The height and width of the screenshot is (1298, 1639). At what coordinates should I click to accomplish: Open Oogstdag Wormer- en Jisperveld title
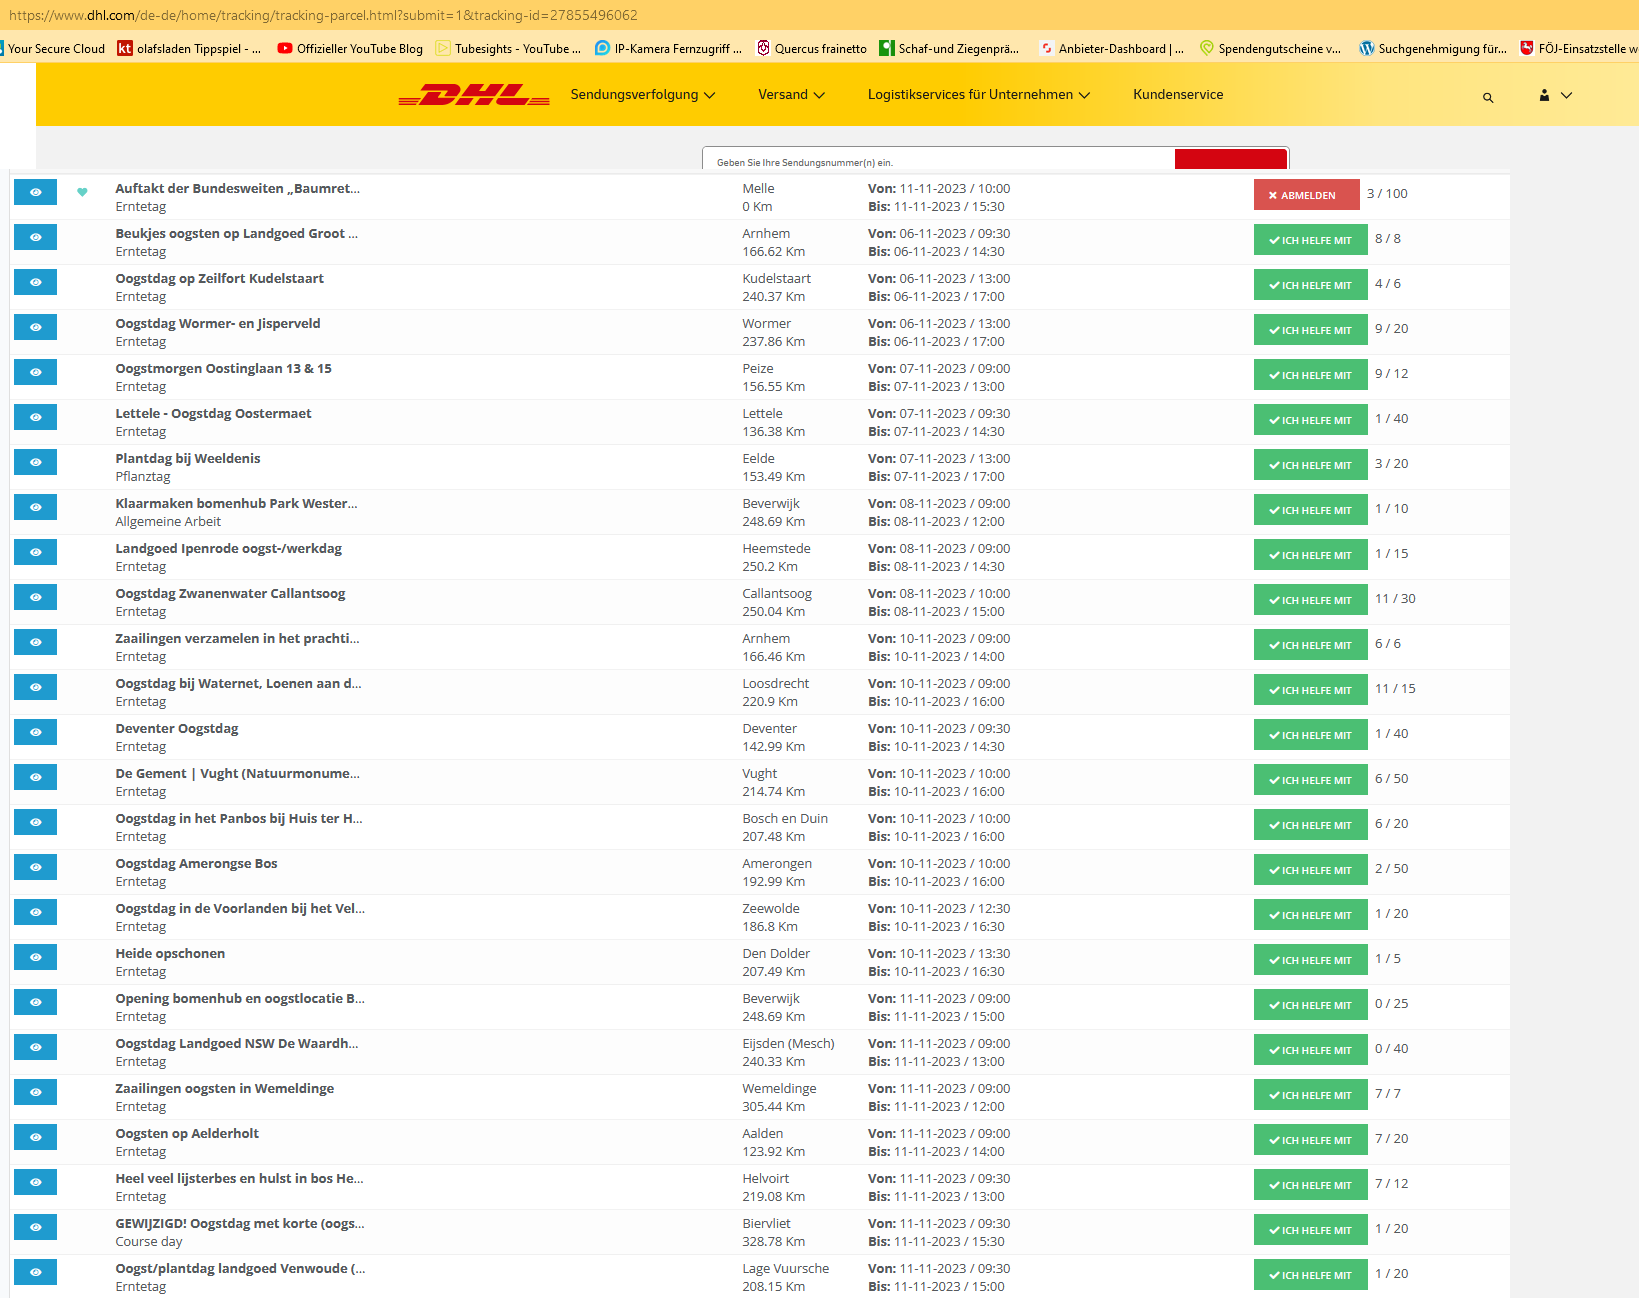coord(218,323)
